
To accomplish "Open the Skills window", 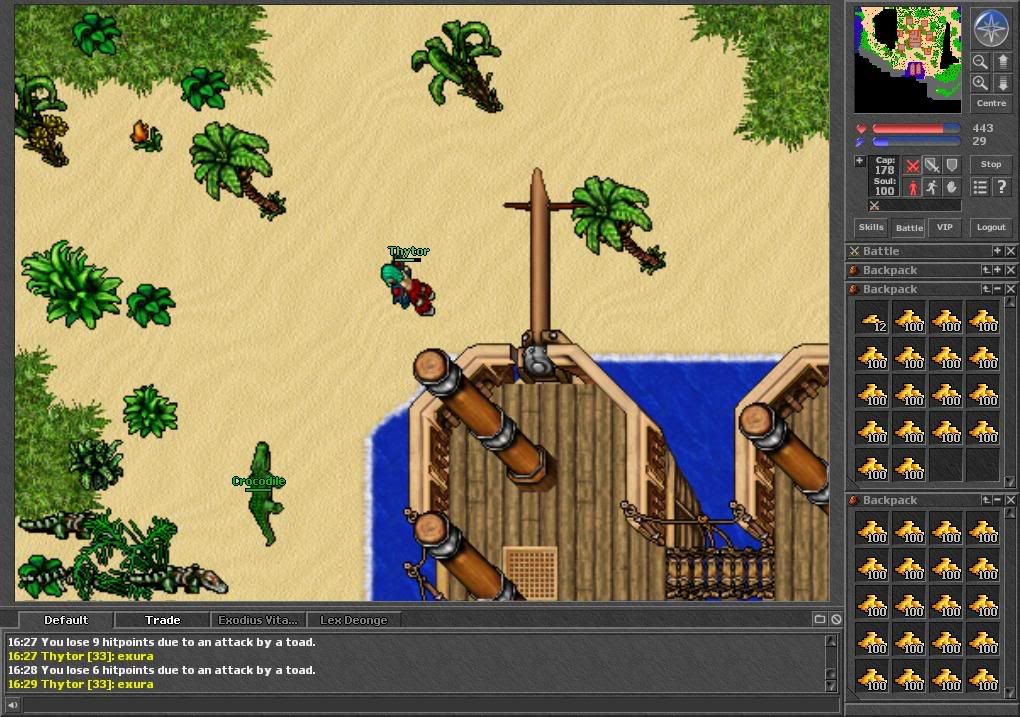I will pyautogui.click(x=871, y=228).
